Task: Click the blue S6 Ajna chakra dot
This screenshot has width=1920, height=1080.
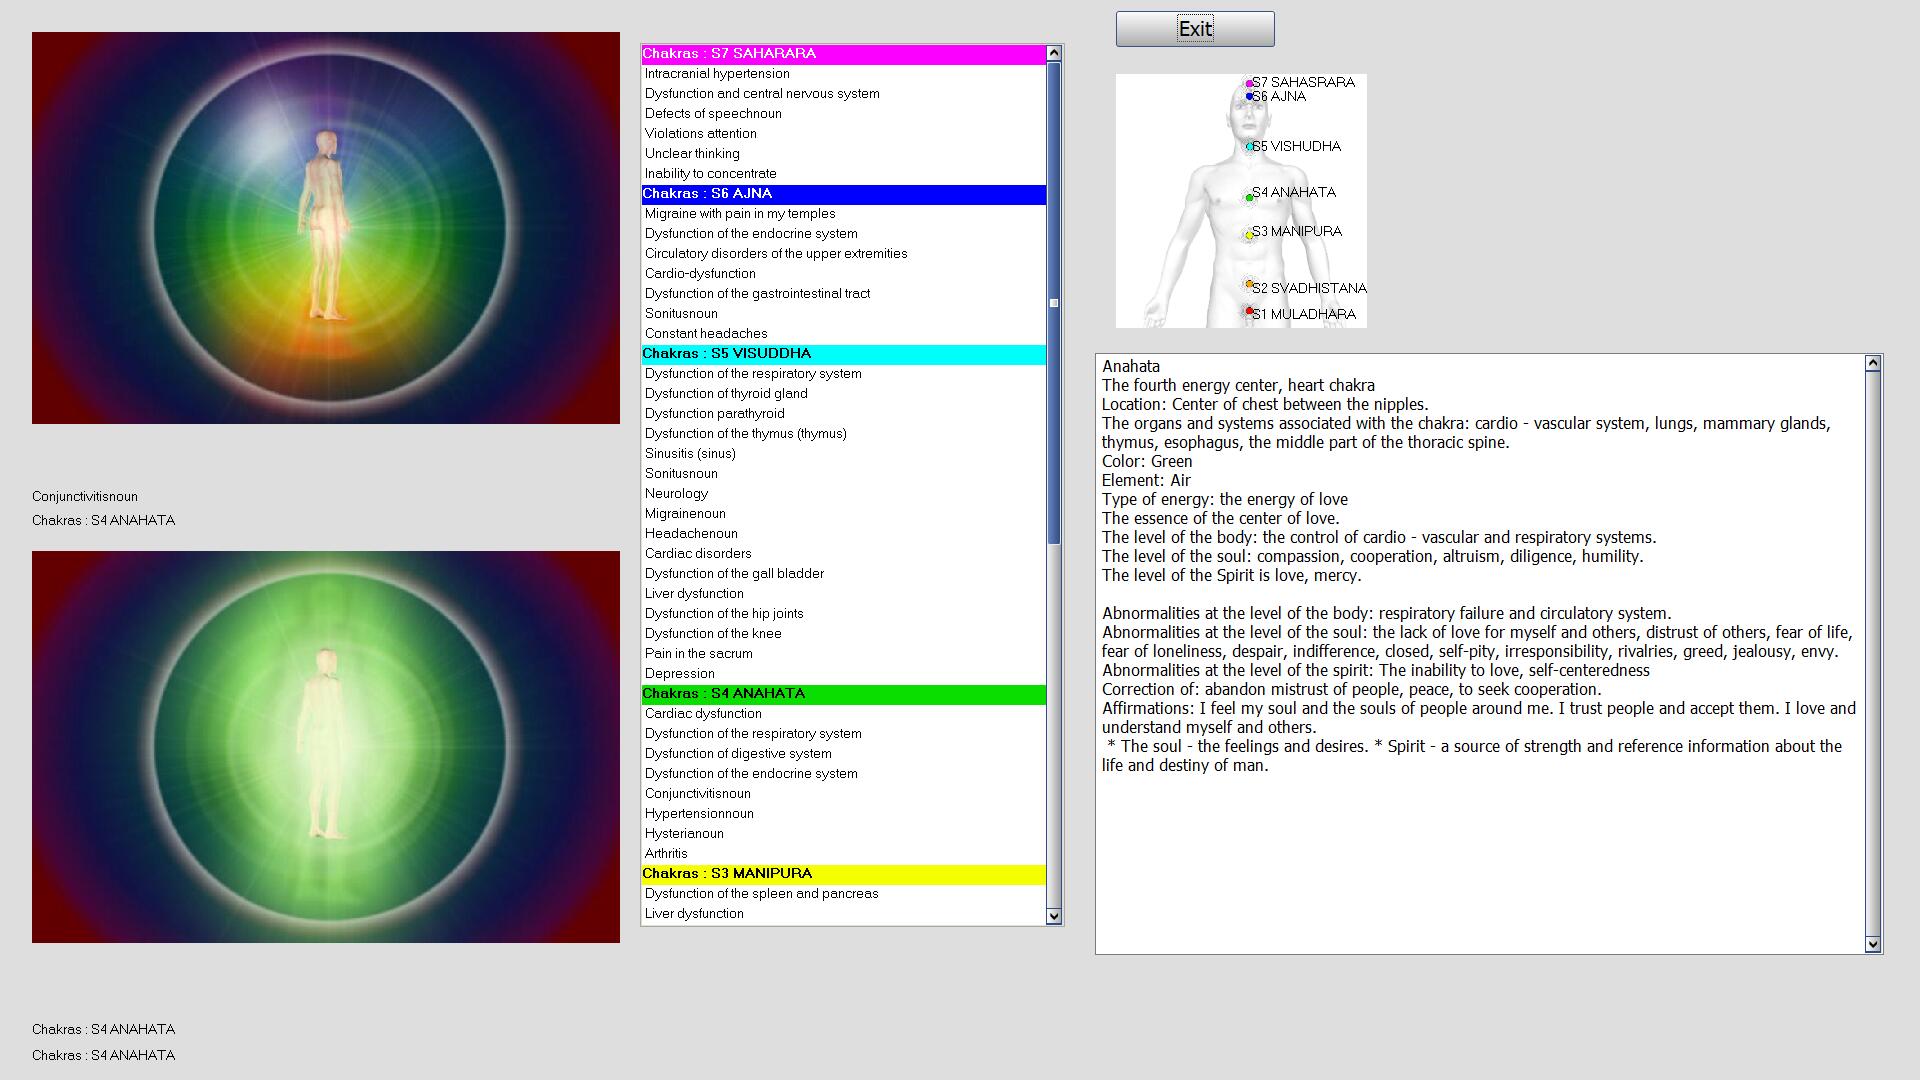Action: (x=1249, y=96)
